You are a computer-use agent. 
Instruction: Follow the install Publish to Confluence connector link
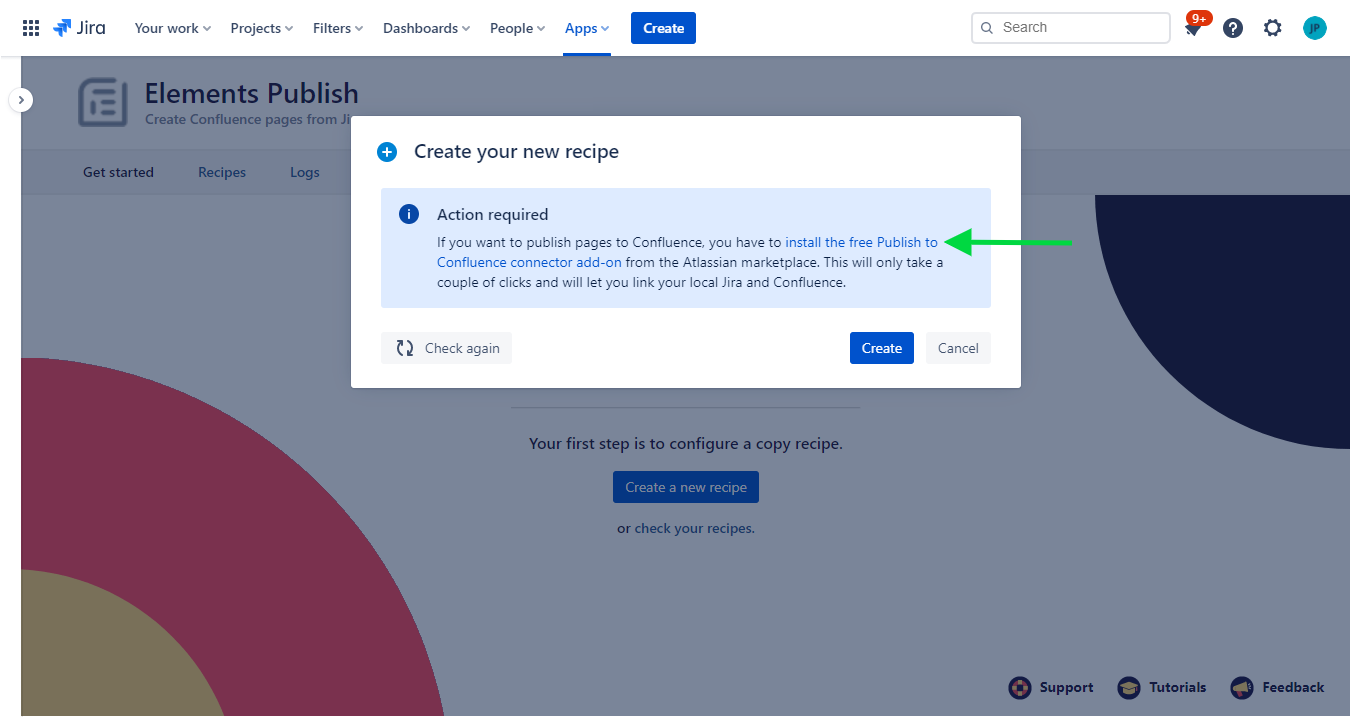tap(860, 242)
